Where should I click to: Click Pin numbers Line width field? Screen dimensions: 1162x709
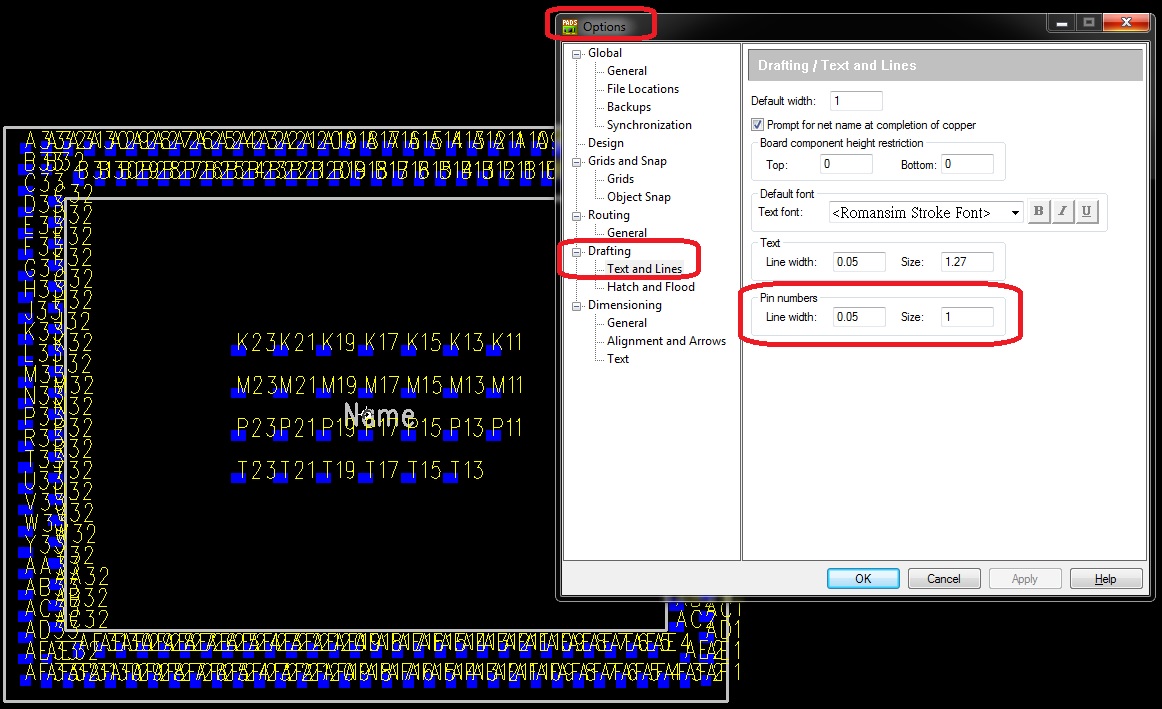(x=858, y=316)
